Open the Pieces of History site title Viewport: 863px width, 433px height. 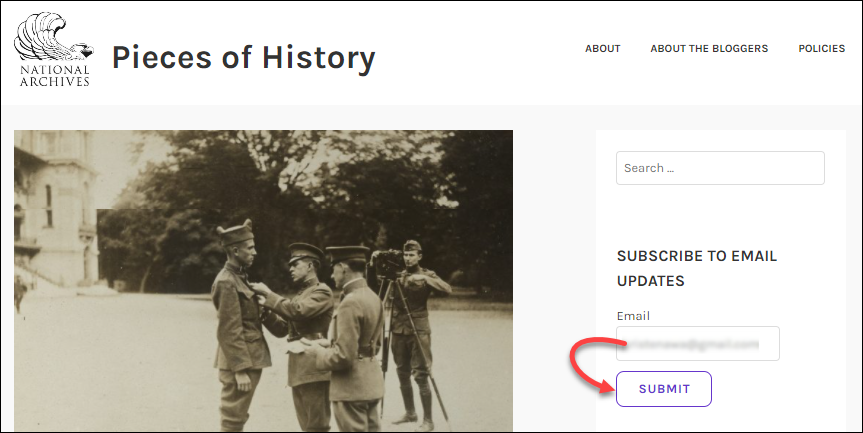point(243,57)
